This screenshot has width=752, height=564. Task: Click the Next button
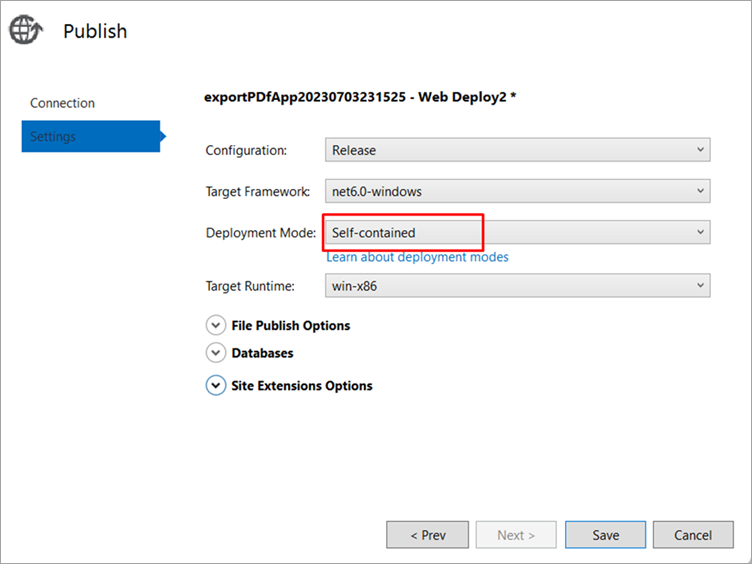516,535
